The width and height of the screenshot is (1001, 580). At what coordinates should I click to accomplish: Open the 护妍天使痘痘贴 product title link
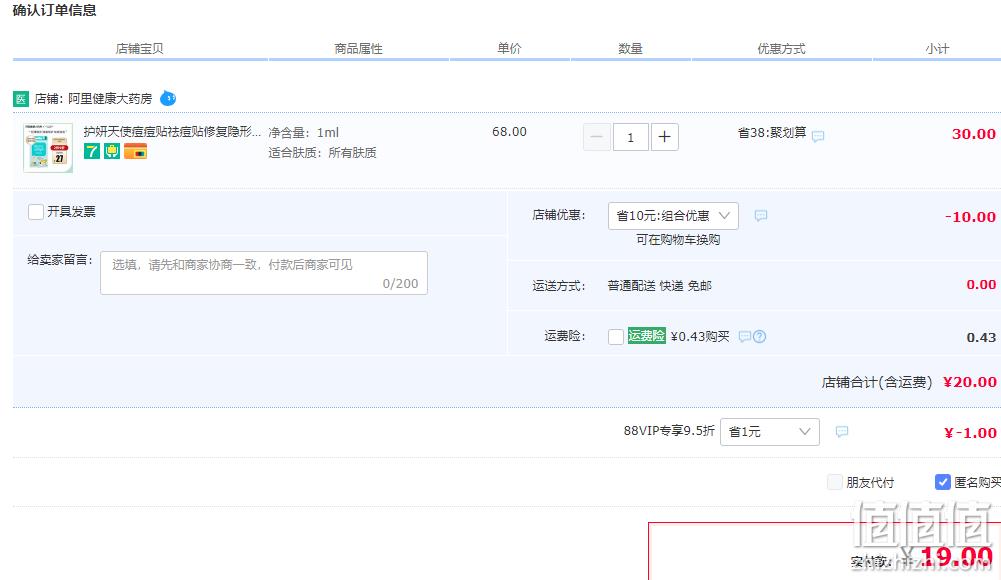click(x=172, y=131)
